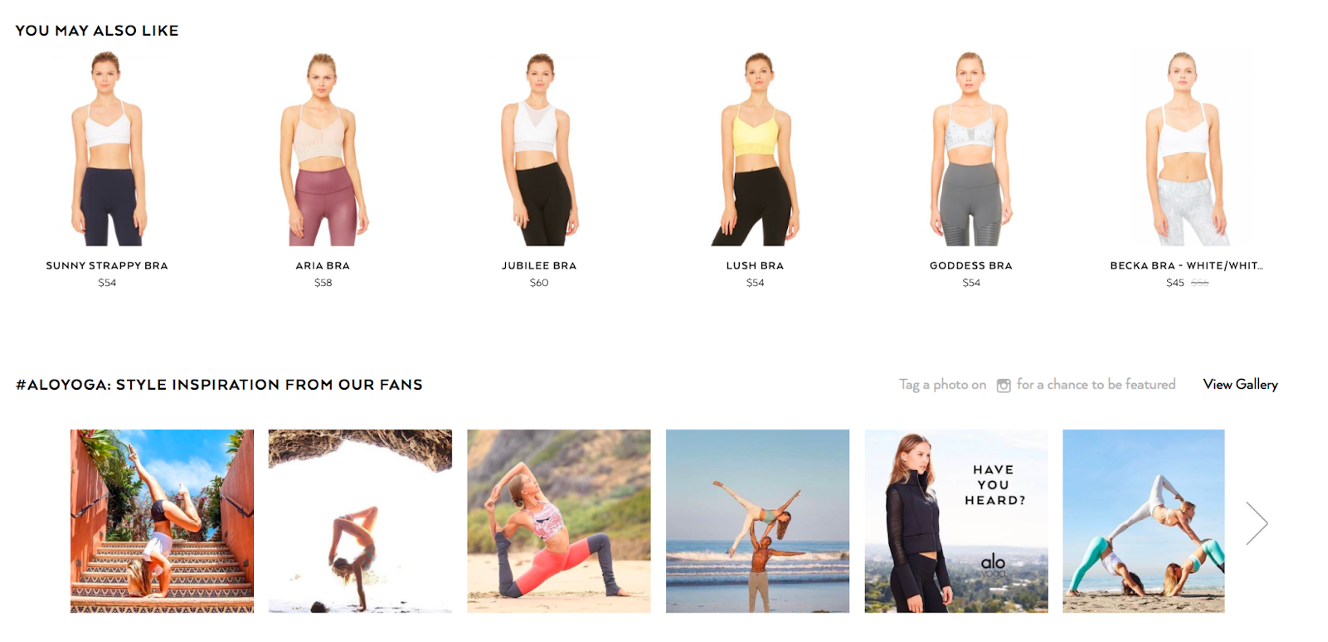Open the yellow Lush Bra product photo
Viewport: 1328px width, 642px height.
(x=755, y=149)
